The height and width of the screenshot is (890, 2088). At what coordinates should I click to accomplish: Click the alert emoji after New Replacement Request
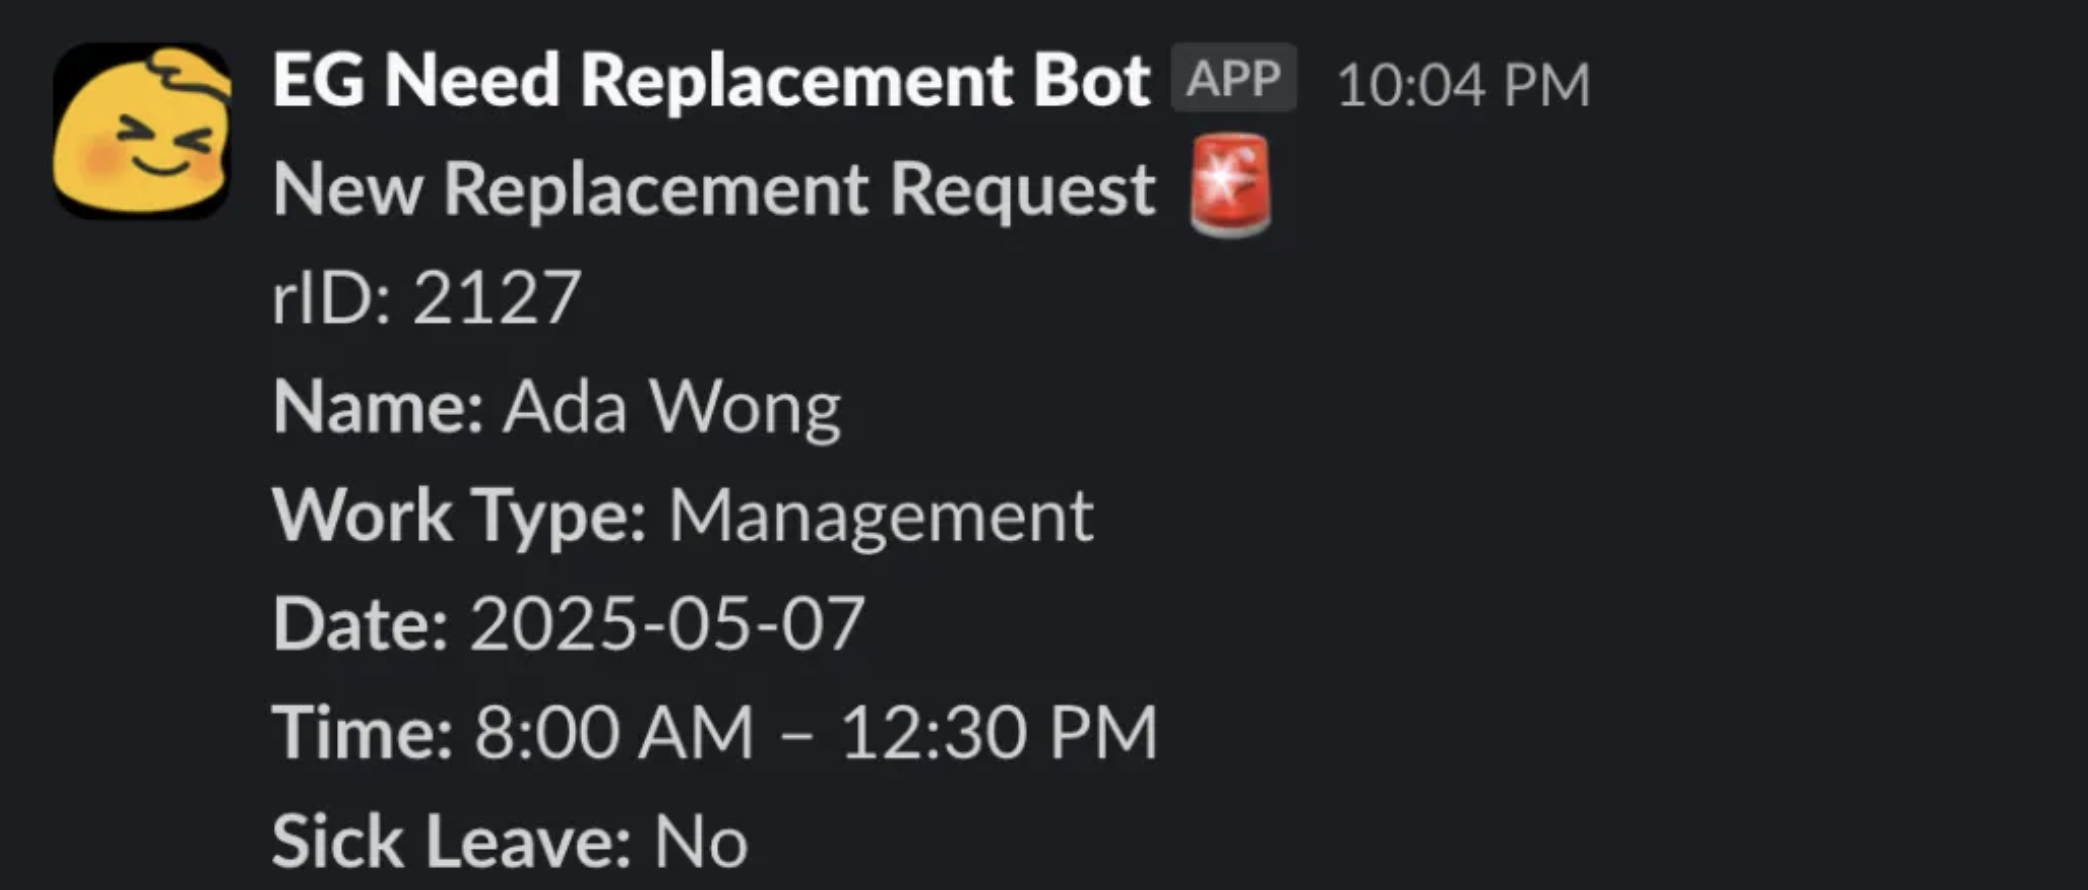[1232, 190]
